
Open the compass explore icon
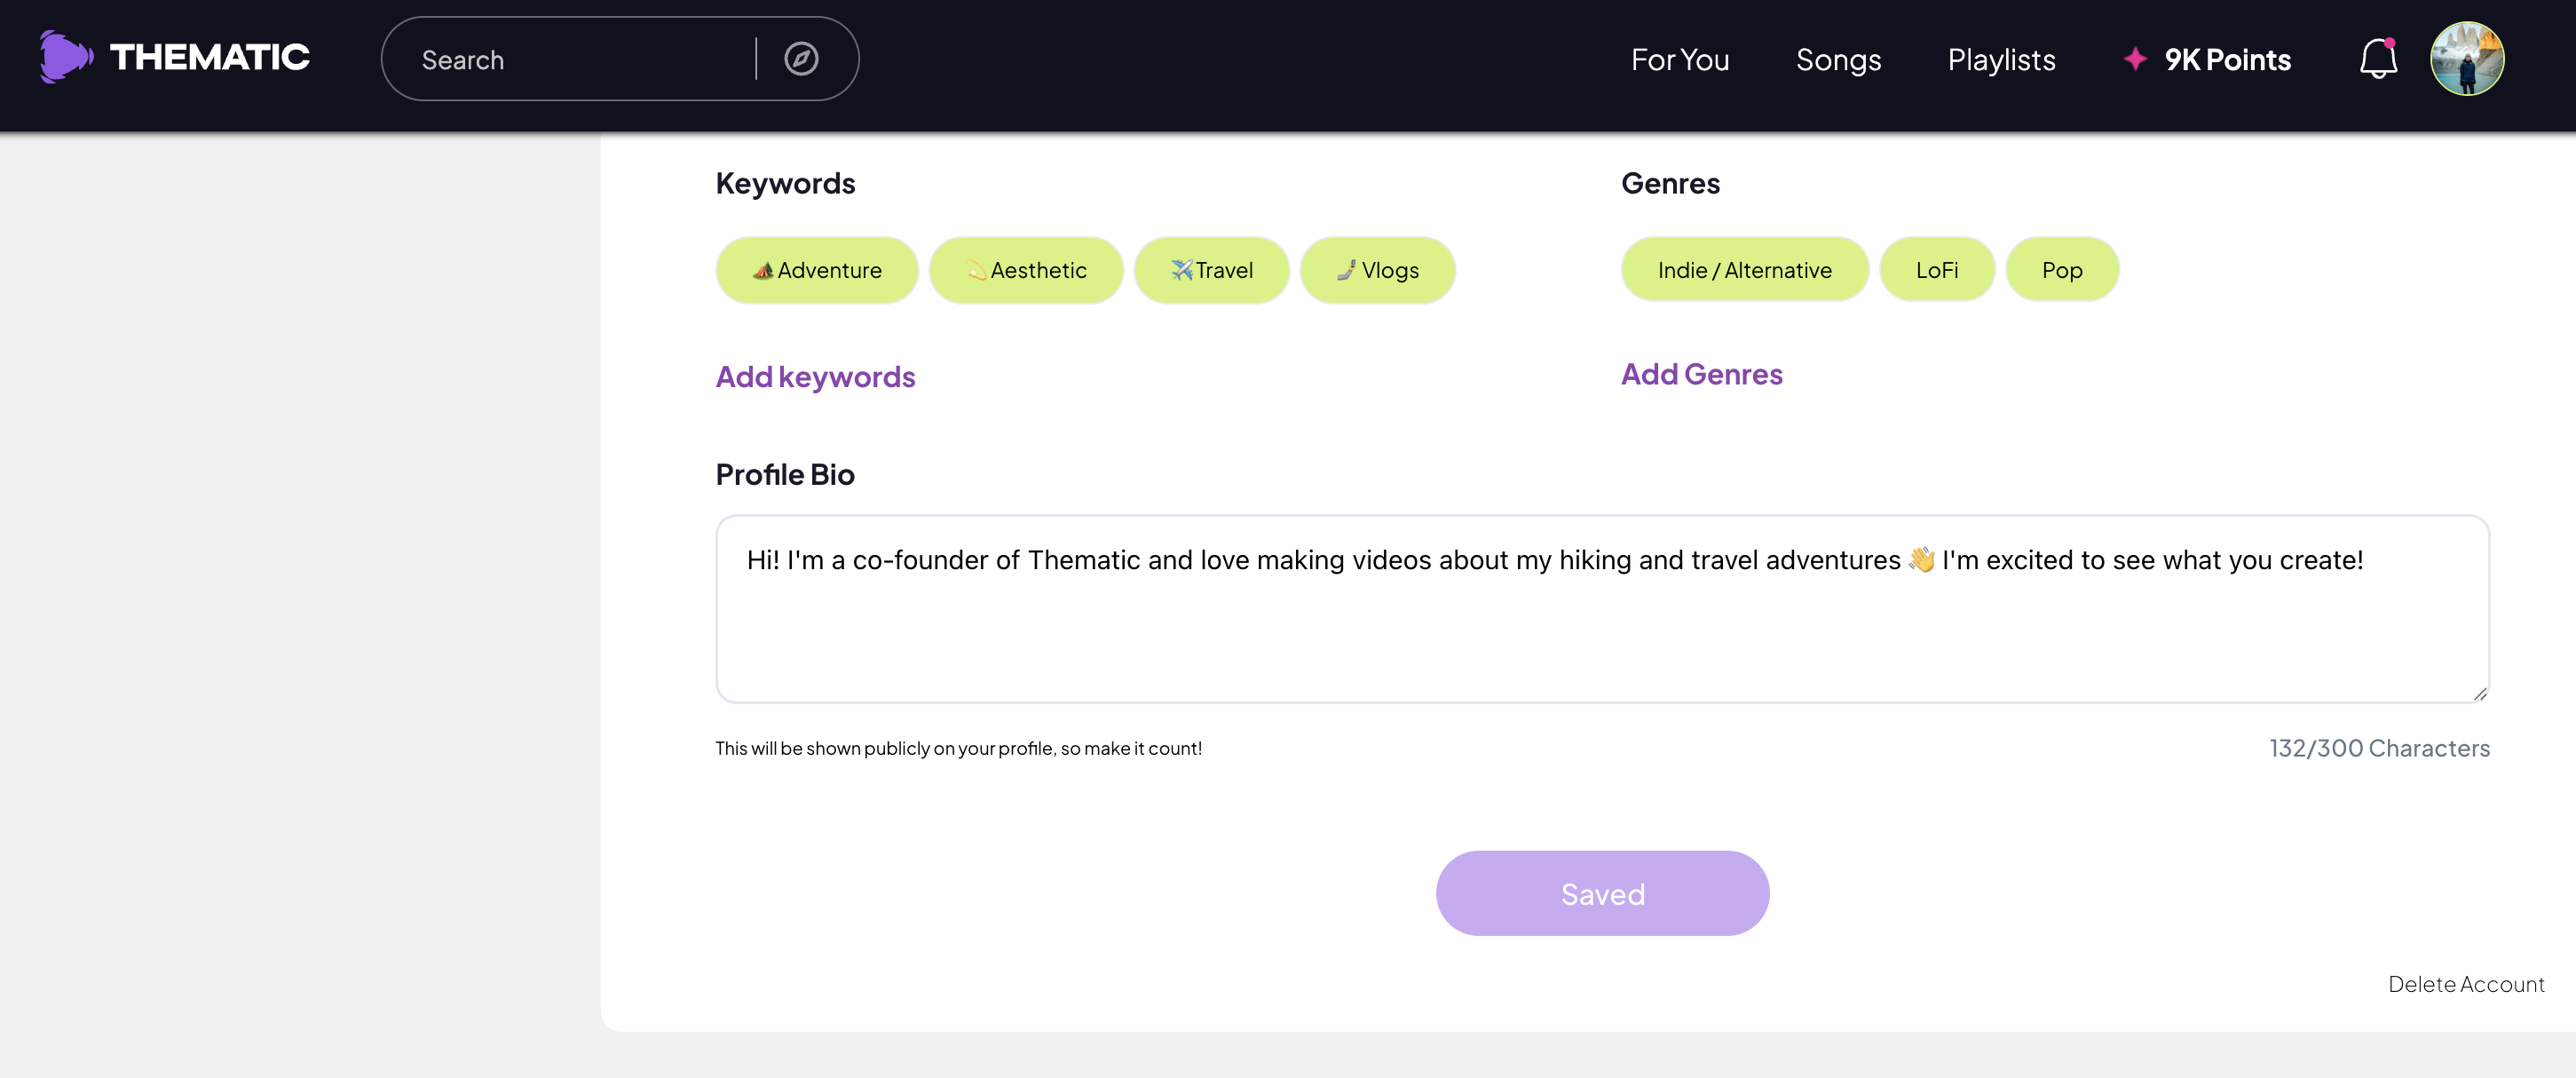tap(800, 59)
